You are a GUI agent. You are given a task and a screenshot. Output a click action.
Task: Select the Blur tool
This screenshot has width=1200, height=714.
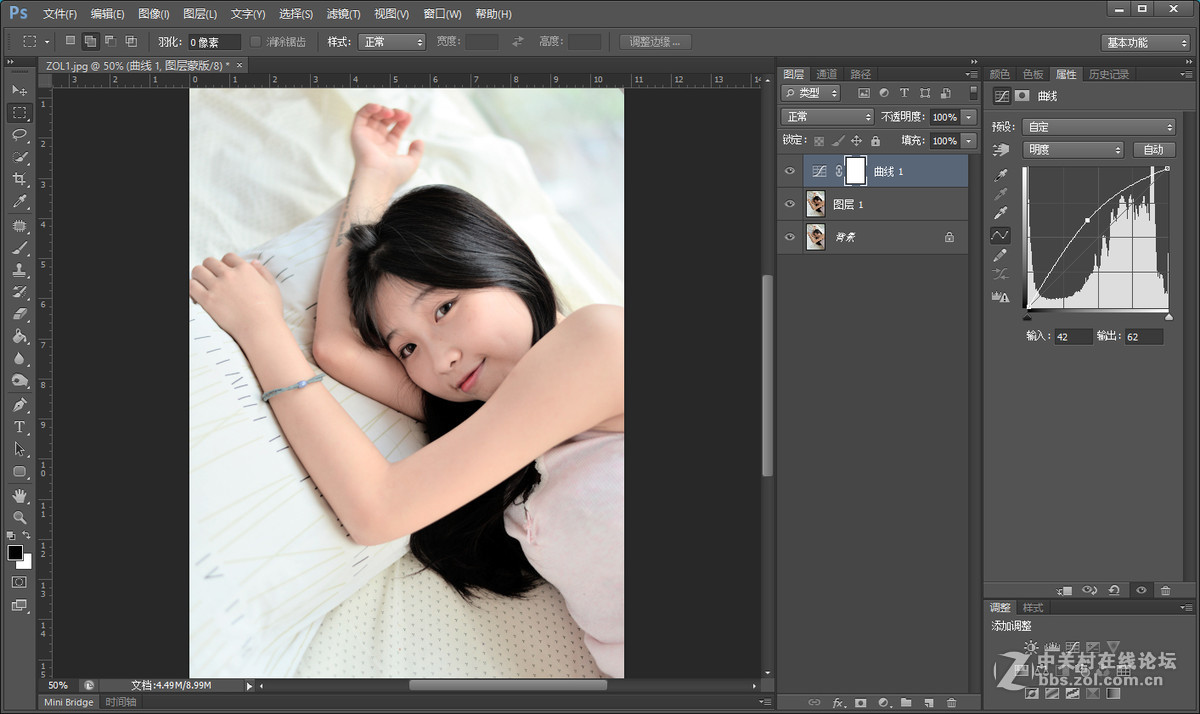pos(19,358)
